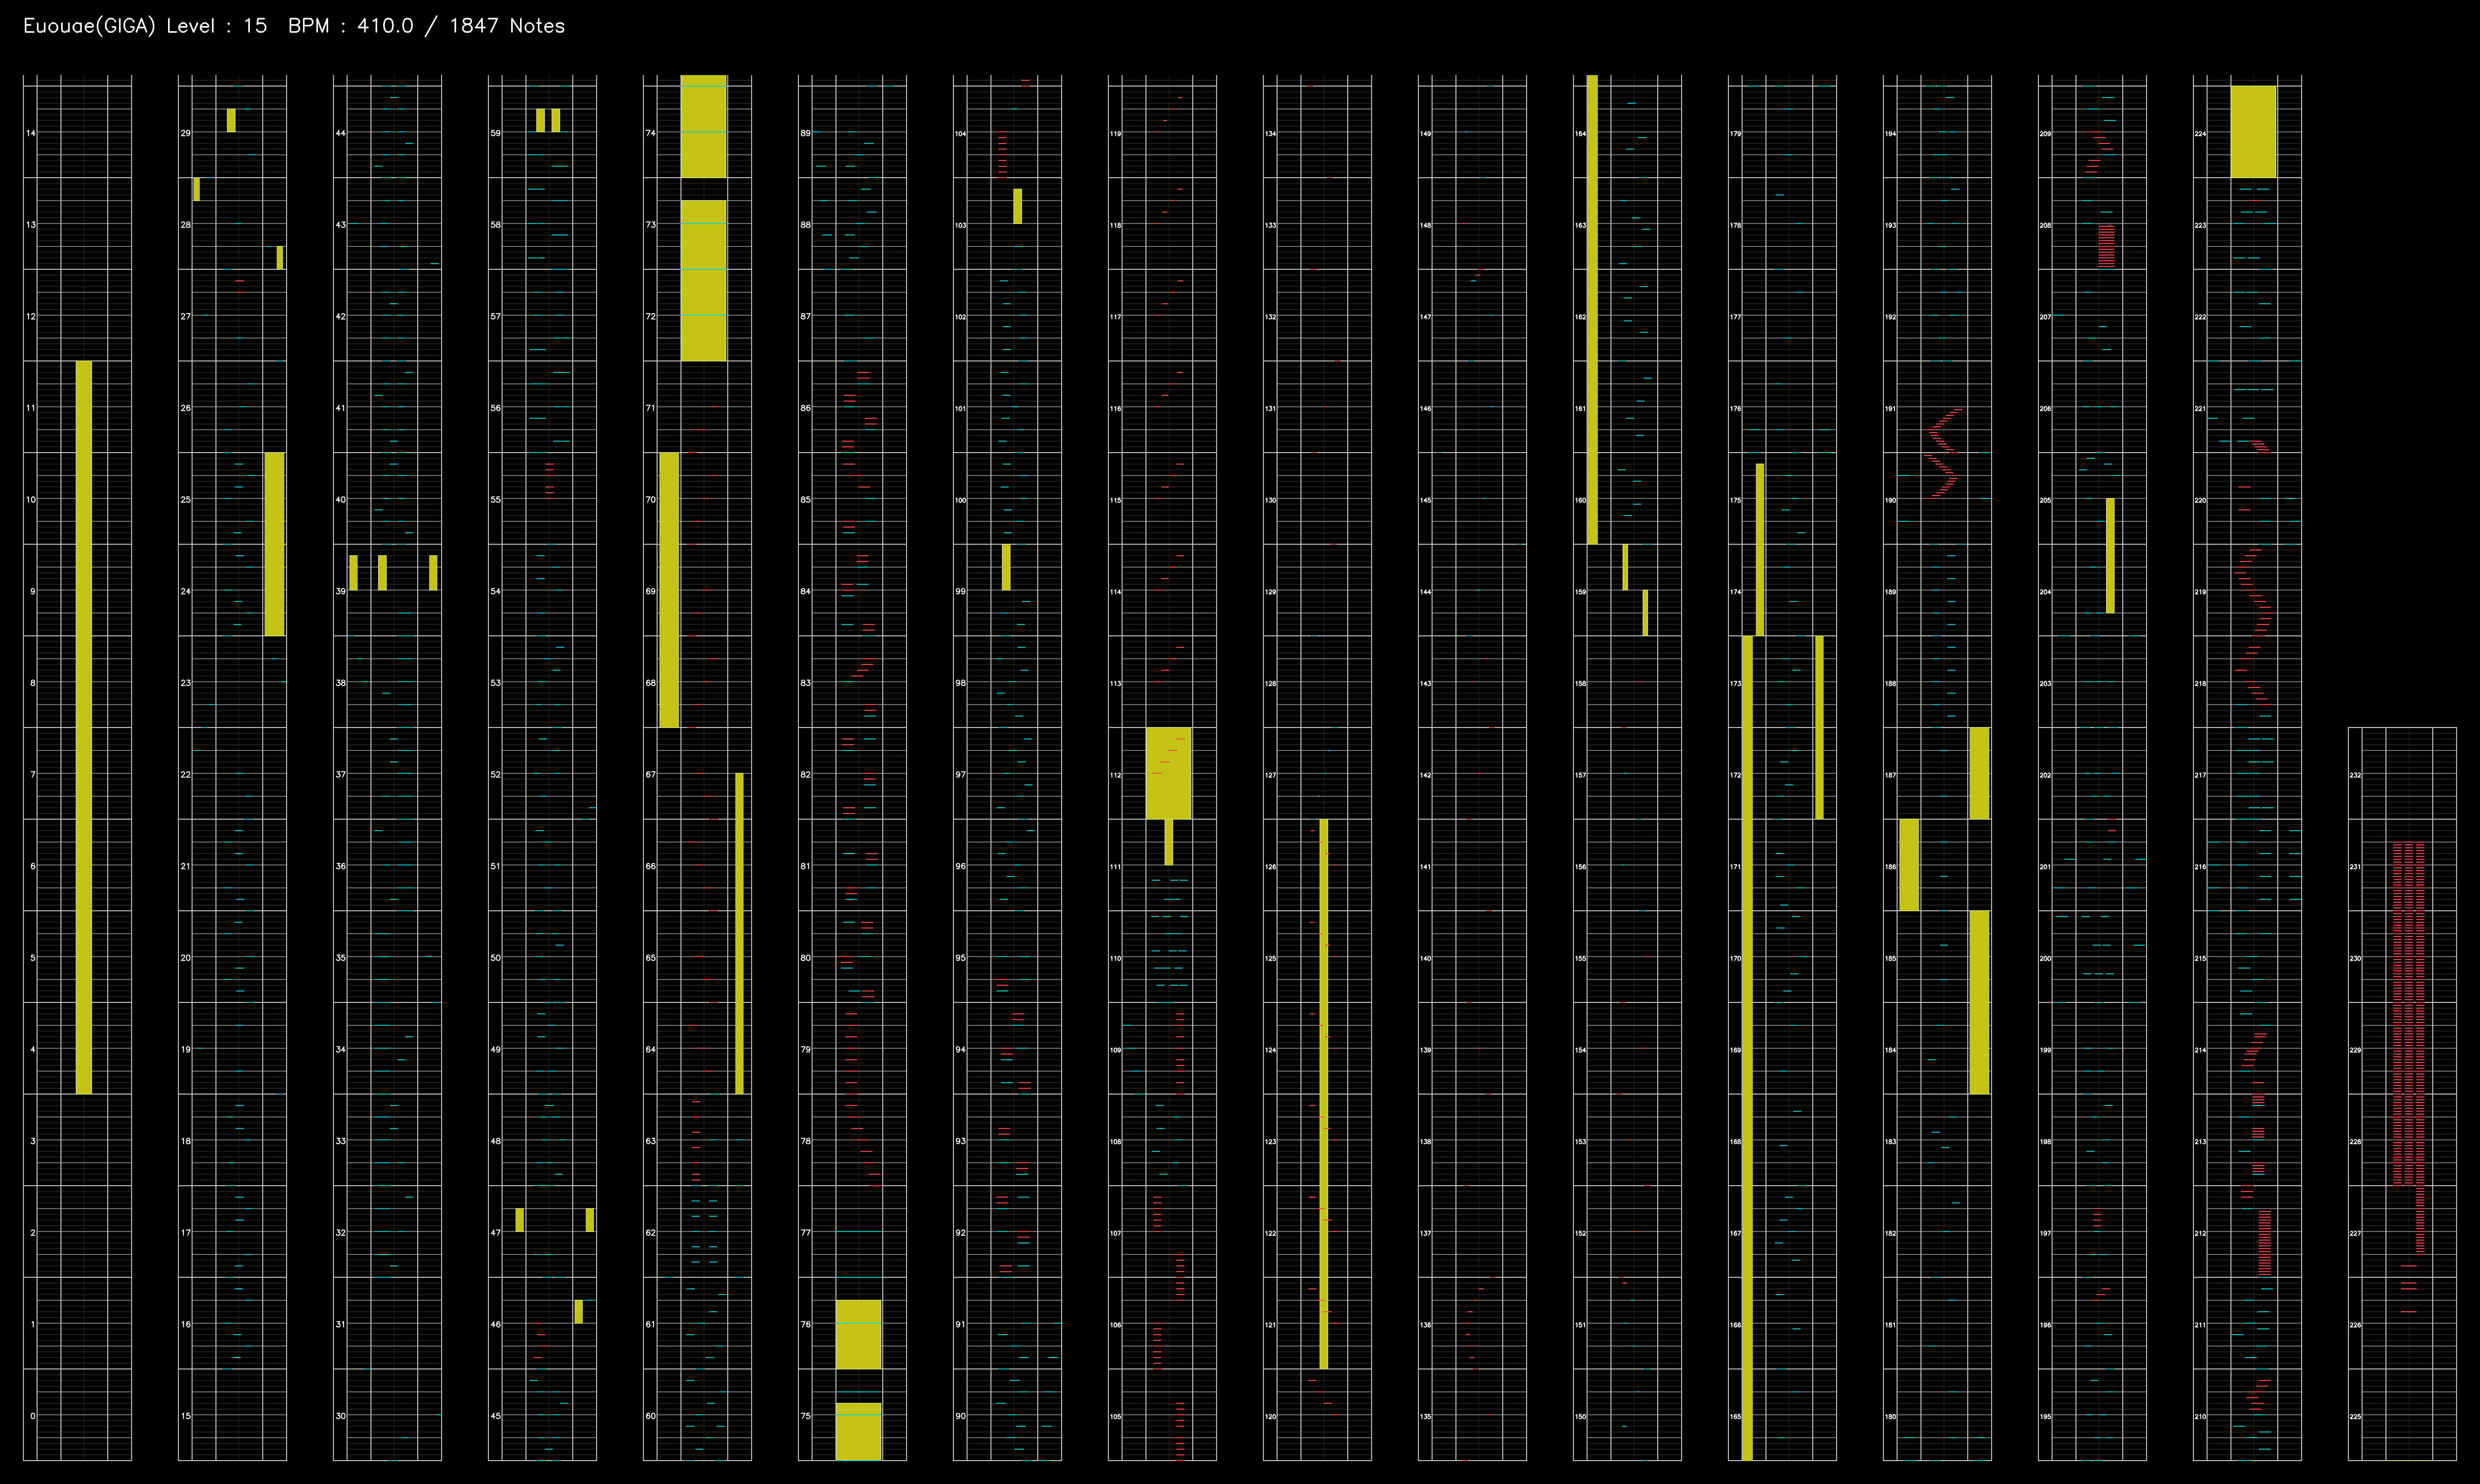Image resolution: width=2480 pixels, height=1484 pixels.
Task: Select the long note spanning measures 160–164
Action: (1592, 310)
